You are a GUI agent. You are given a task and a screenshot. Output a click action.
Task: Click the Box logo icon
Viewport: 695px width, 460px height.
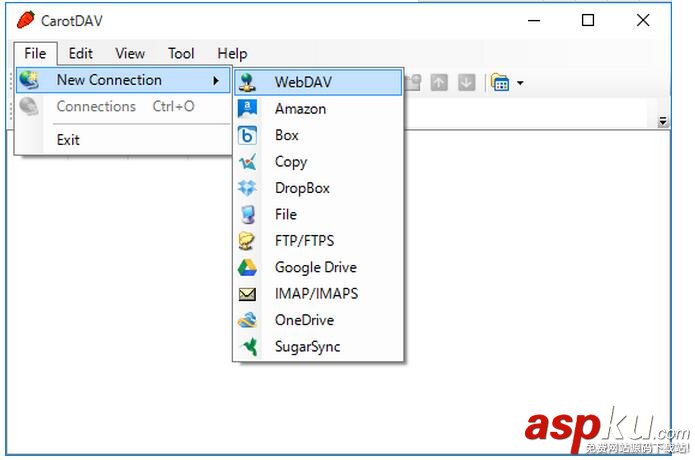[x=247, y=136]
